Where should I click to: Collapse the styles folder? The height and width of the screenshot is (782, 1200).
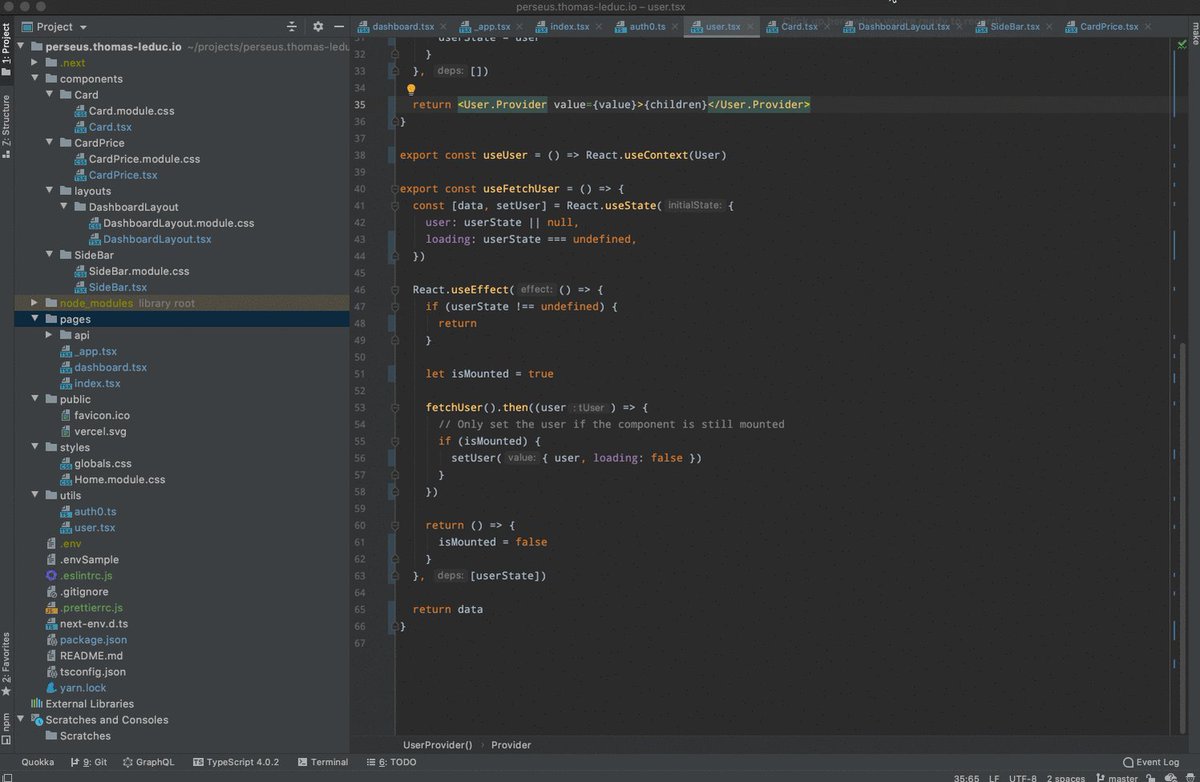(x=36, y=447)
